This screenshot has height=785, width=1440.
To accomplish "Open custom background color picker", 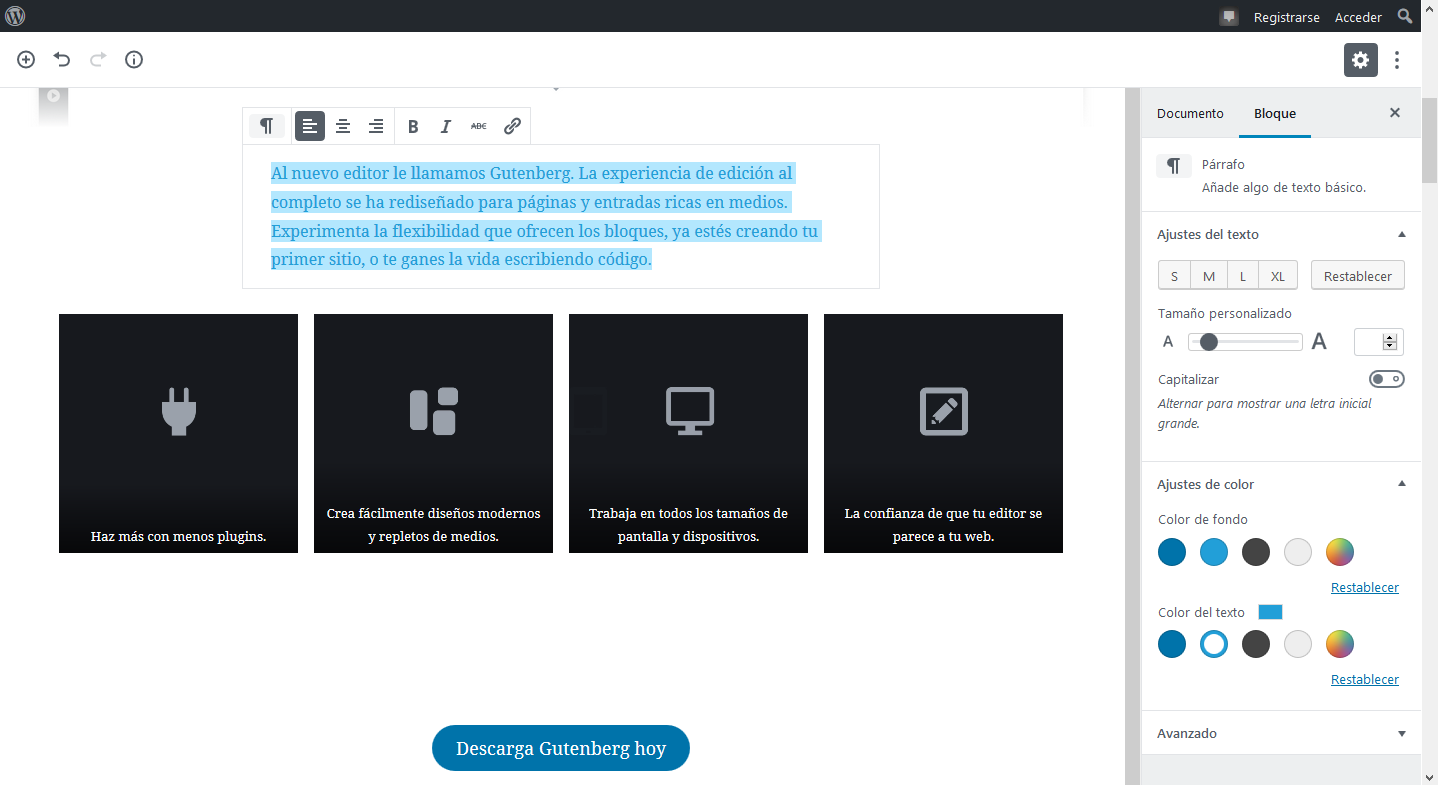I will click(x=1340, y=552).
